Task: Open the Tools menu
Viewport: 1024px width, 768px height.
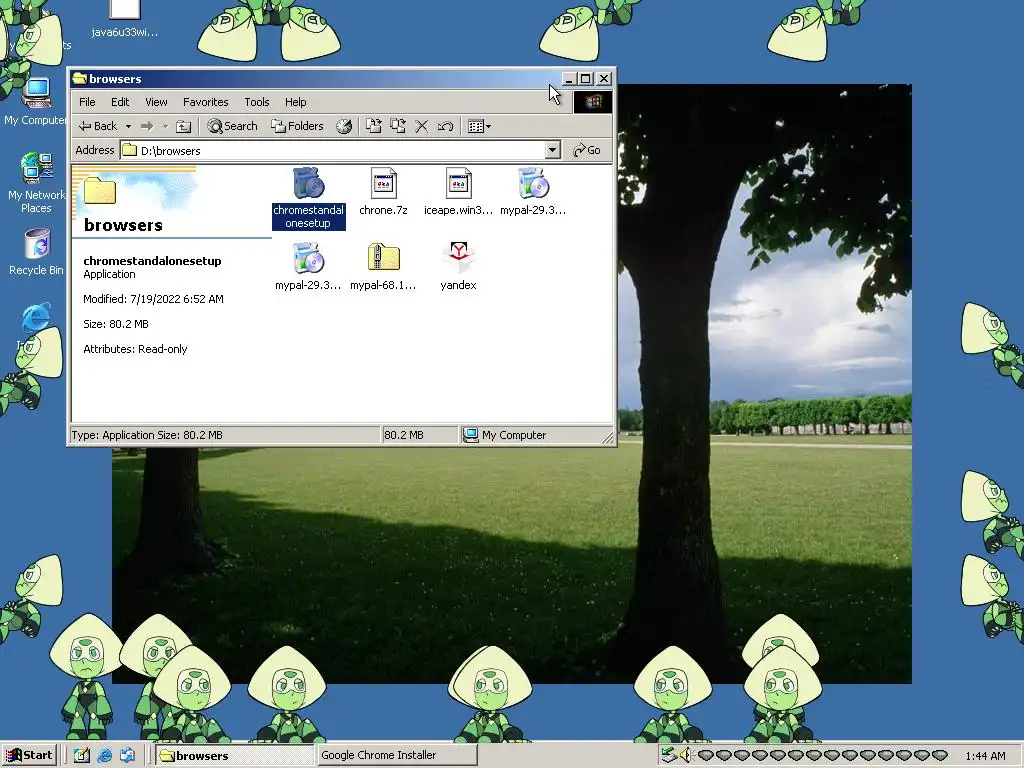Action: pos(257,102)
